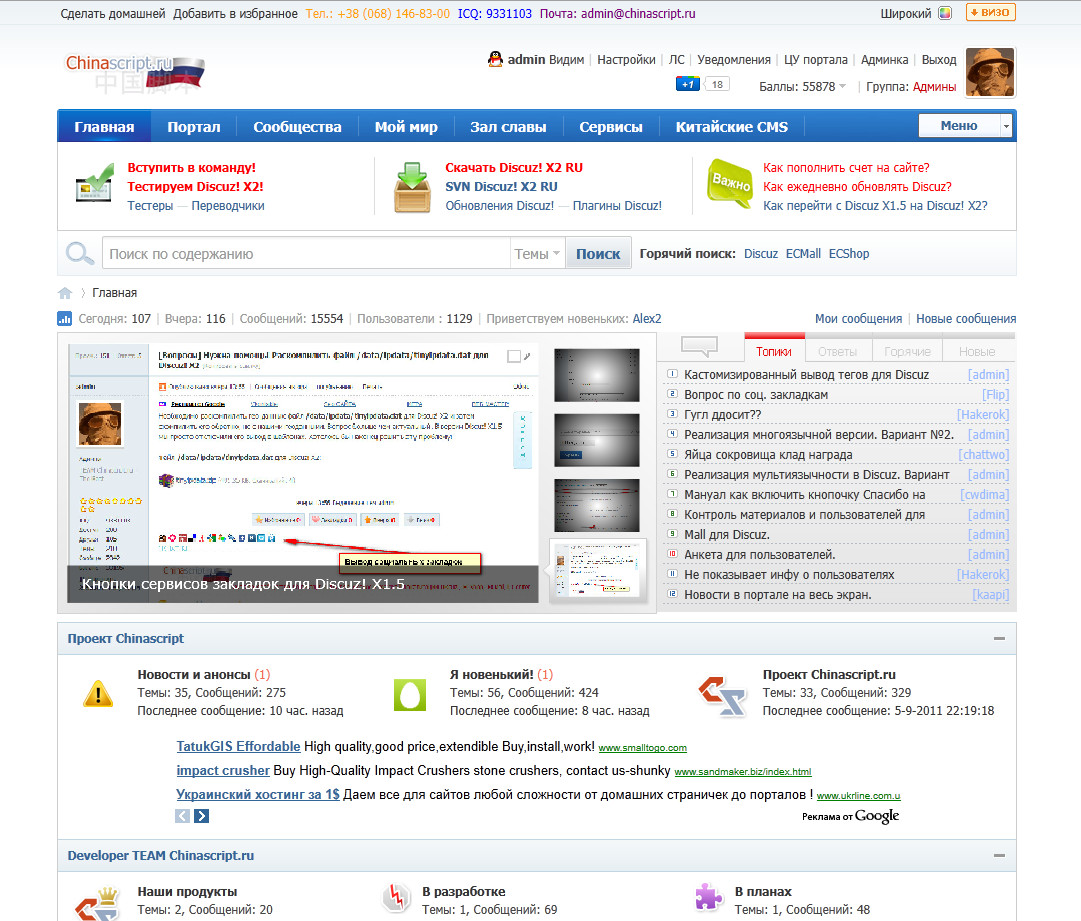Click the green egg newcomer forum icon
This screenshot has width=1081, height=921.
410,695
